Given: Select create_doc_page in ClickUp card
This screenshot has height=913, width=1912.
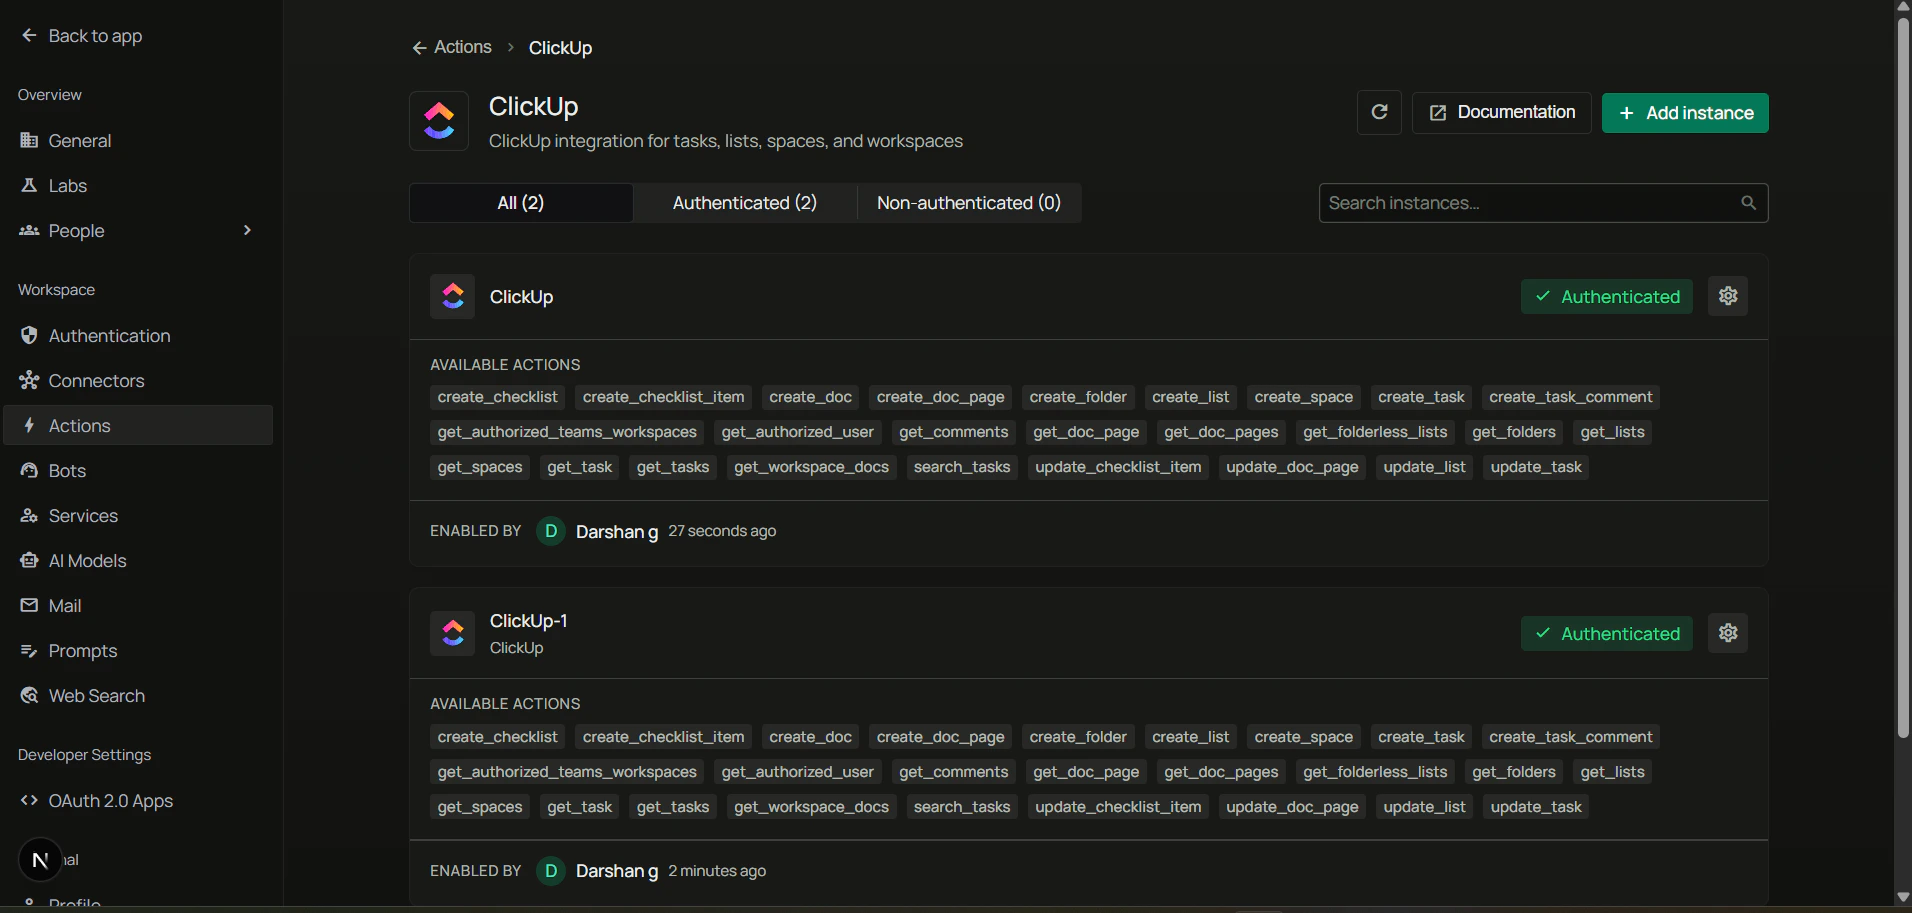Looking at the screenshot, I should (x=940, y=397).
